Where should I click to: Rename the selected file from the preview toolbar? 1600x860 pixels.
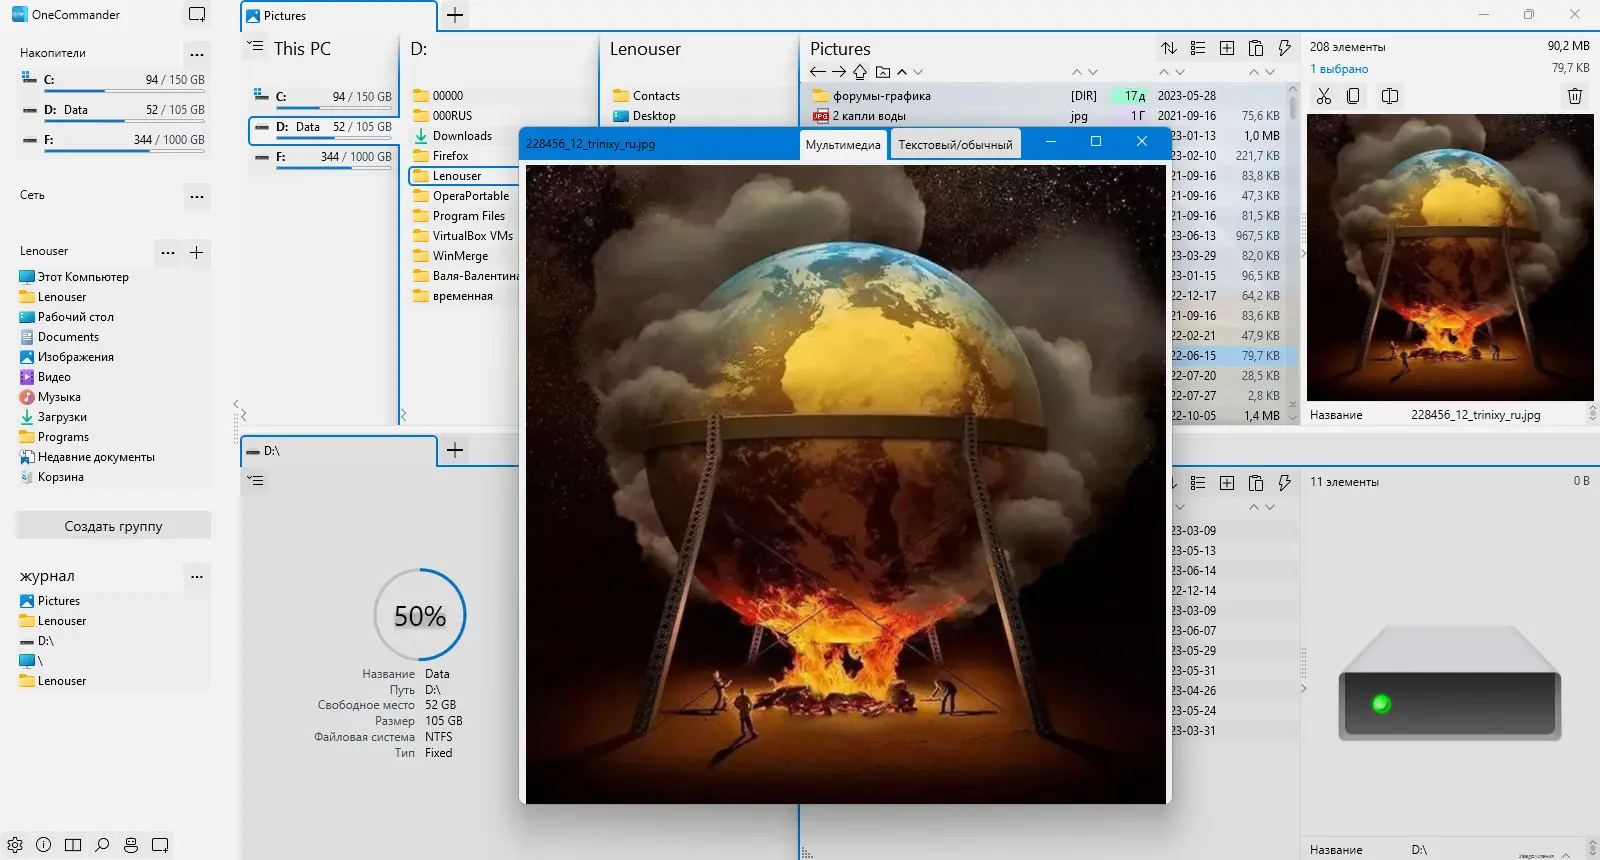coord(1390,96)
